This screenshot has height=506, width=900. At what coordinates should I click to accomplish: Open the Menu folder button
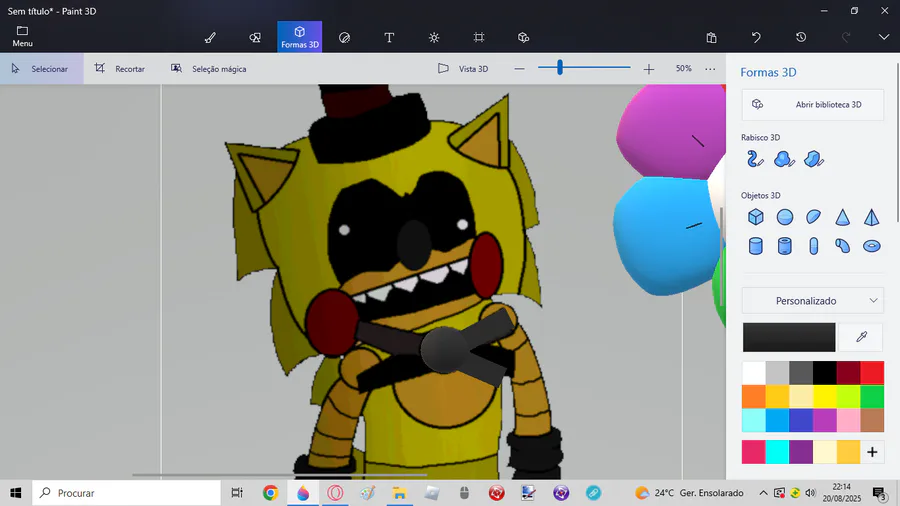tap(22, 37)
